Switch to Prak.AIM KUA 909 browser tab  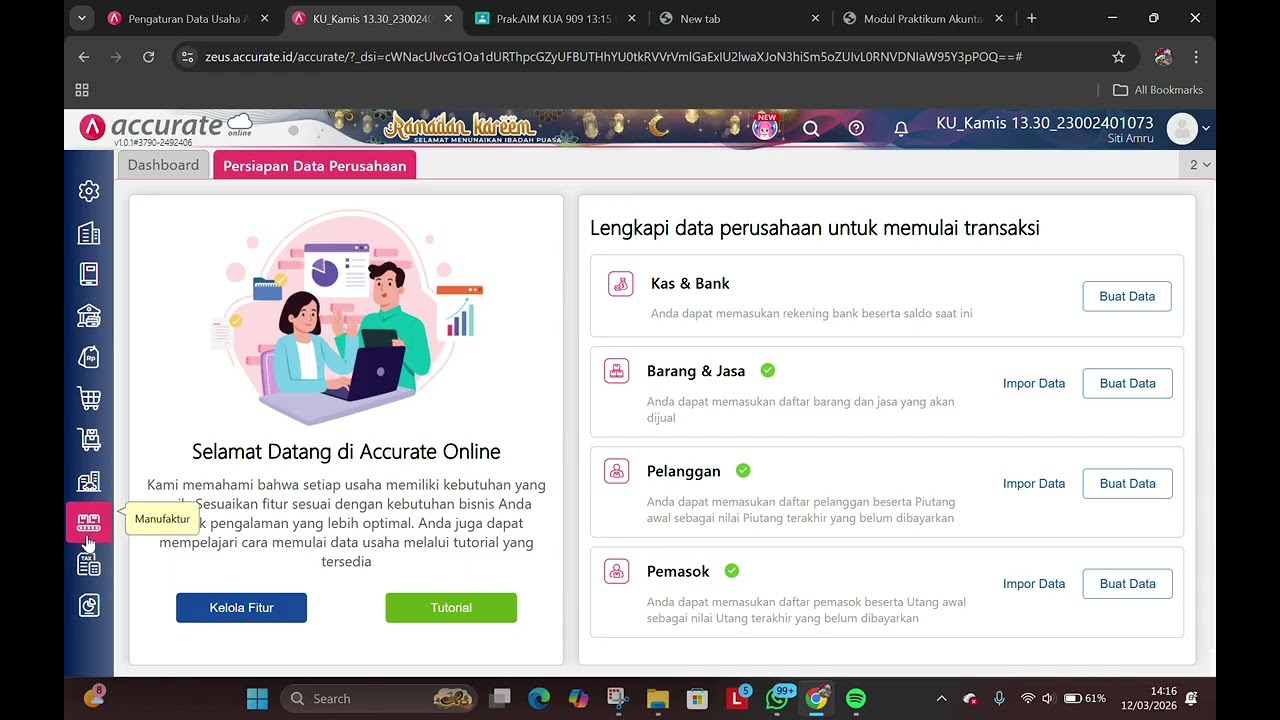(x=553, y=18)
